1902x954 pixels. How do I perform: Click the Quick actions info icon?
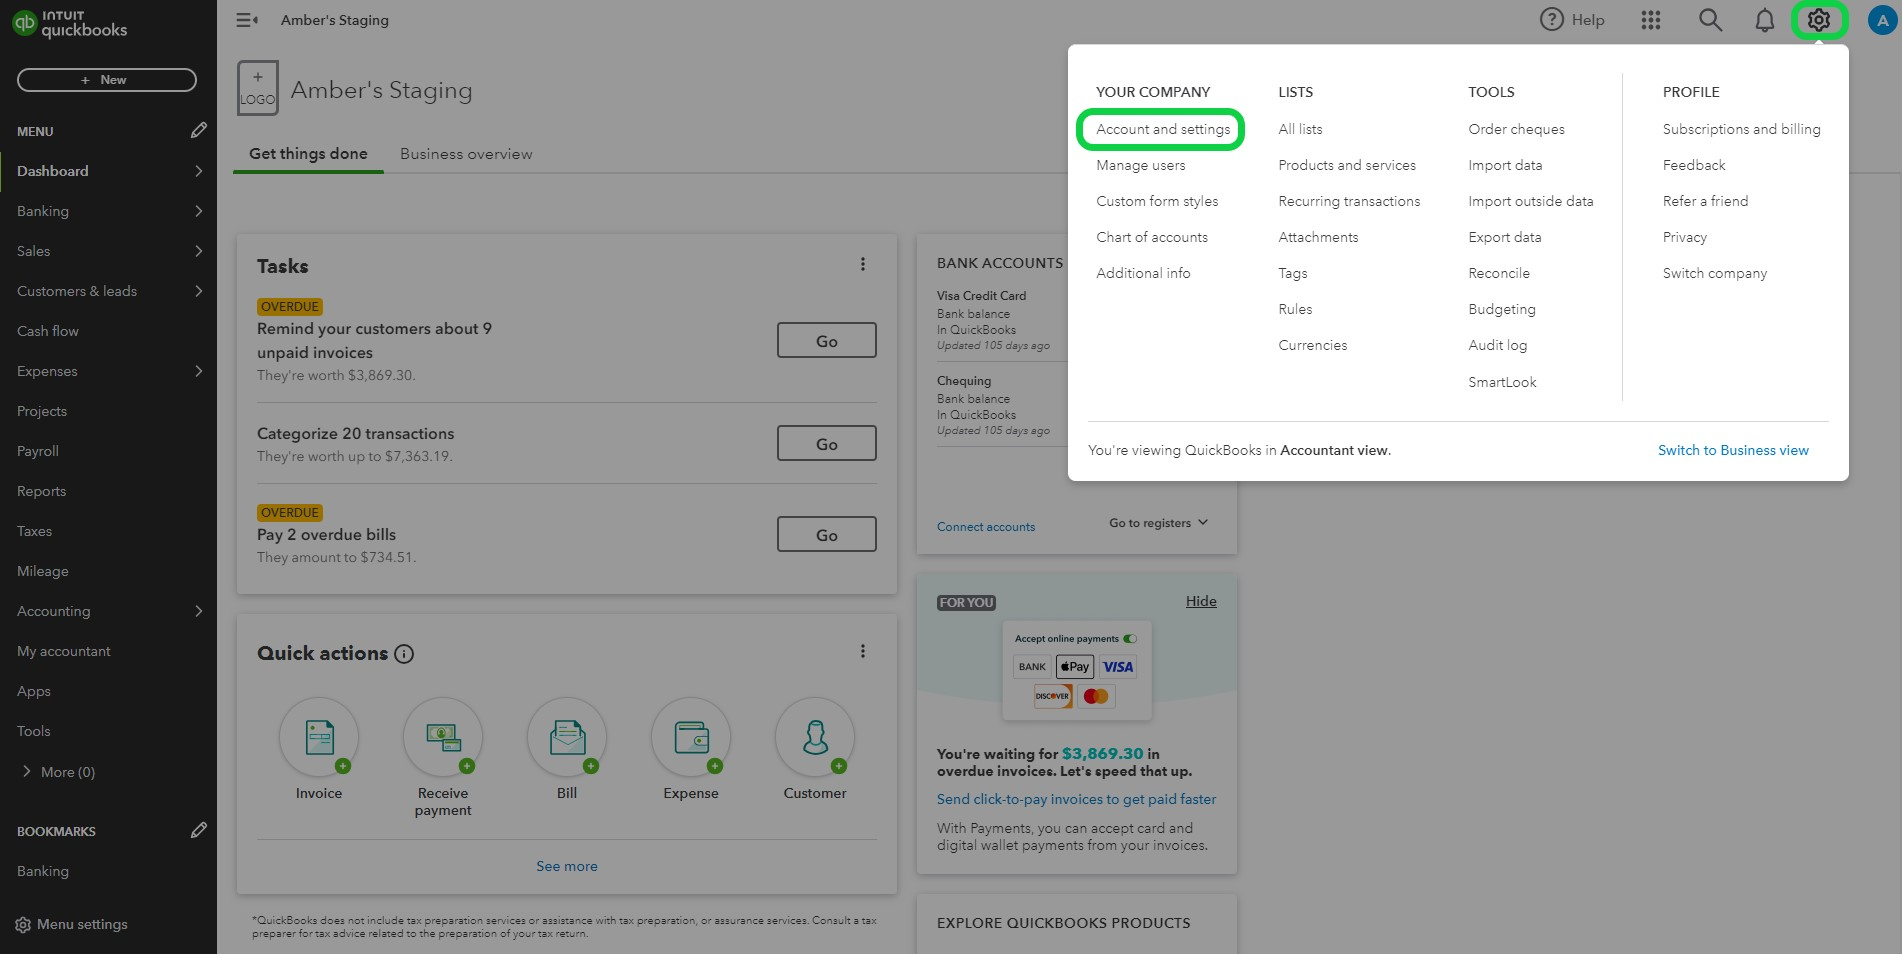[x=404, y=654]
